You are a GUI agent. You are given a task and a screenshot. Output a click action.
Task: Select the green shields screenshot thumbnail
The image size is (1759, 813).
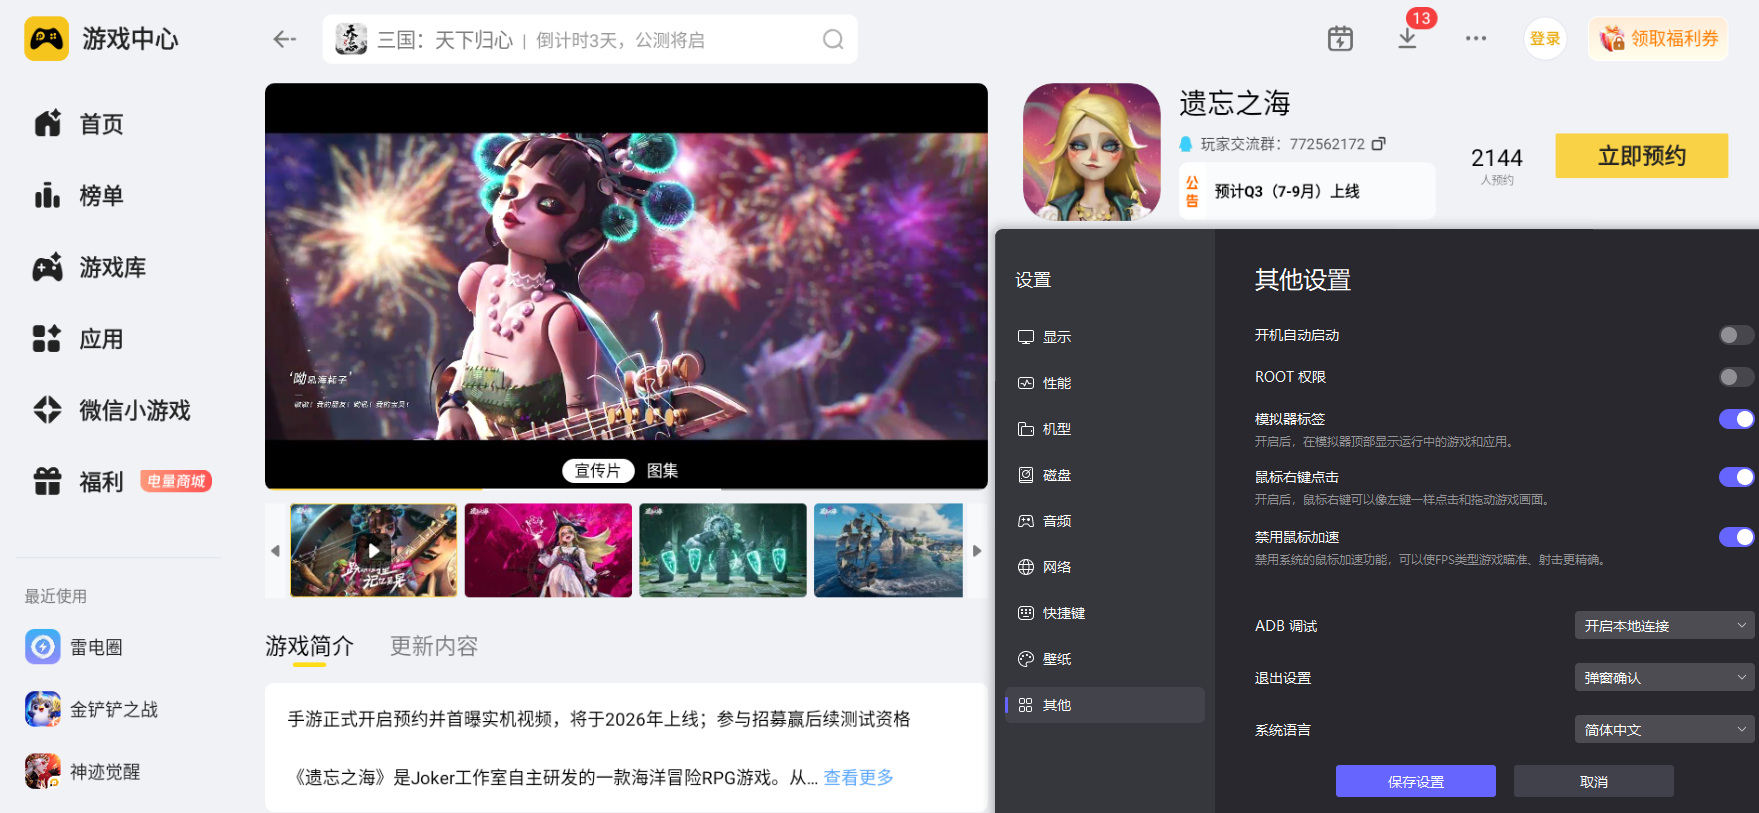[x=723, y=550]
